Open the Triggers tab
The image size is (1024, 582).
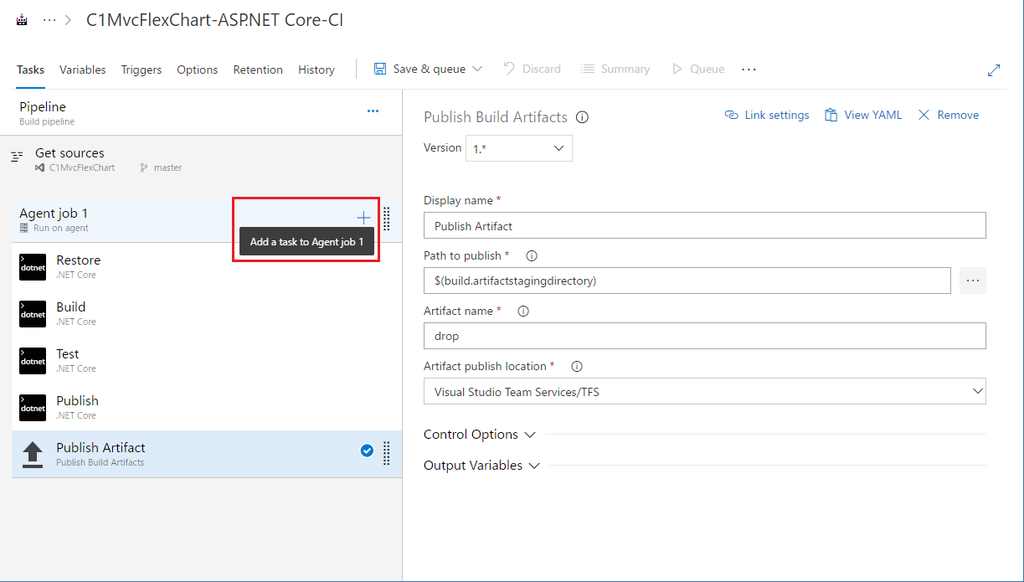pyautogui.click(x=141, y=69)
